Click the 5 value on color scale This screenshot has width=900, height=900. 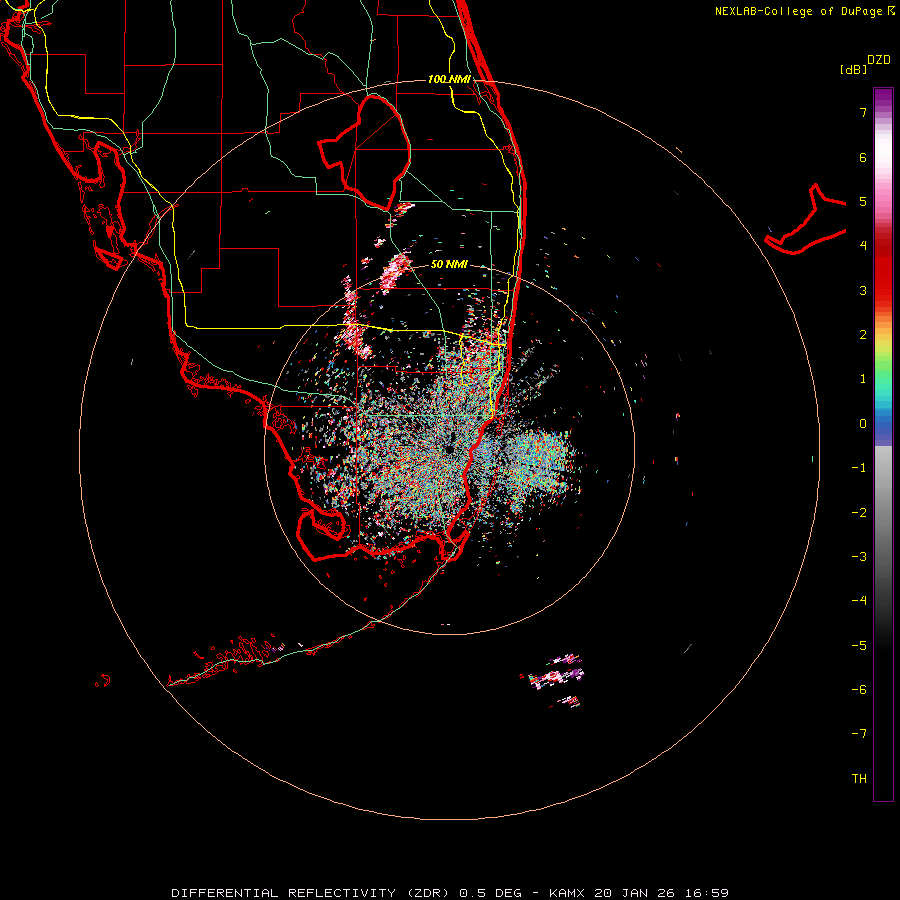[x=863, y=201]
